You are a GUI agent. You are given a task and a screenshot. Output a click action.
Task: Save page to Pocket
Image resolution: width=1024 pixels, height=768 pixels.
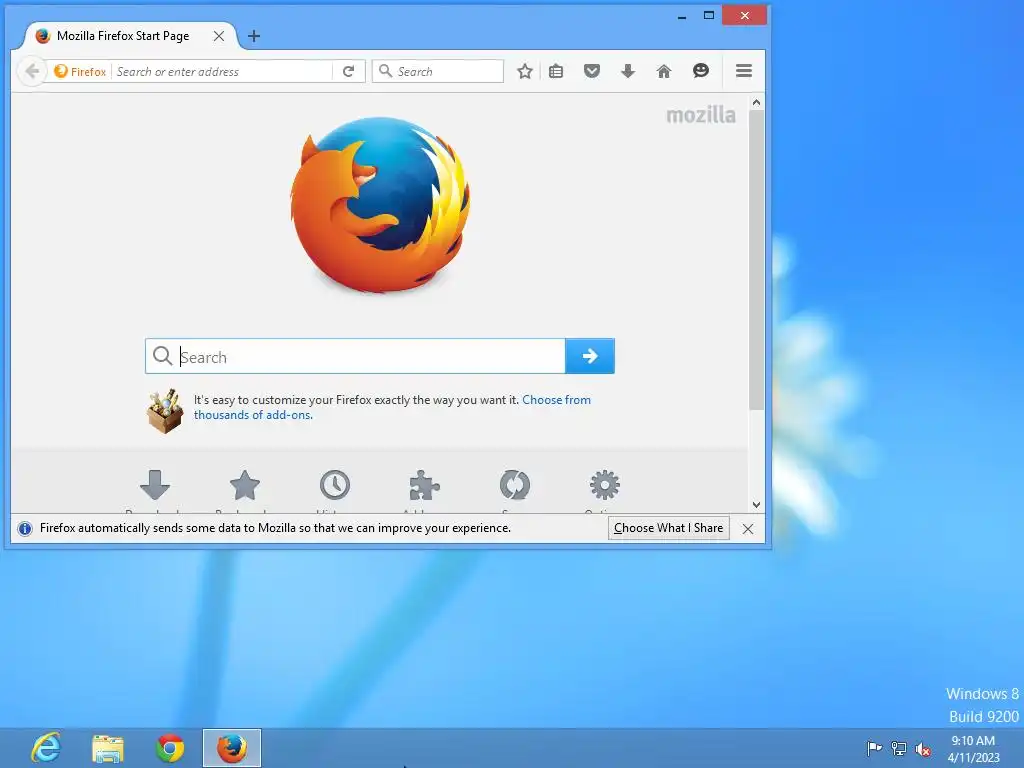592,71
